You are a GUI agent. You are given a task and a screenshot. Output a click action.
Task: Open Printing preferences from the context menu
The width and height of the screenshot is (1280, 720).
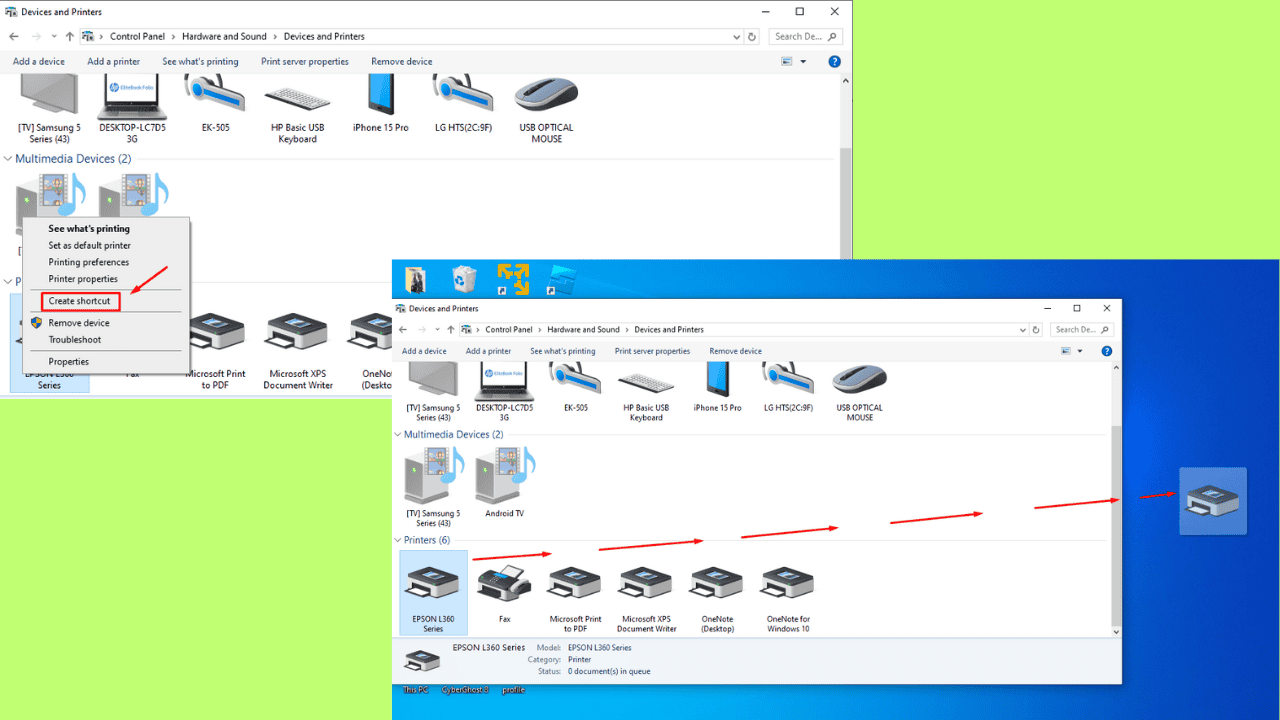point(88,262)
